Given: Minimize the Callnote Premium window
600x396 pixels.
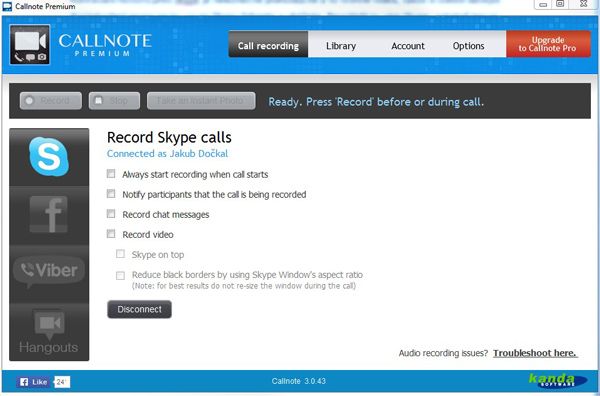Looking at the screenshot, I should point(543,4).
